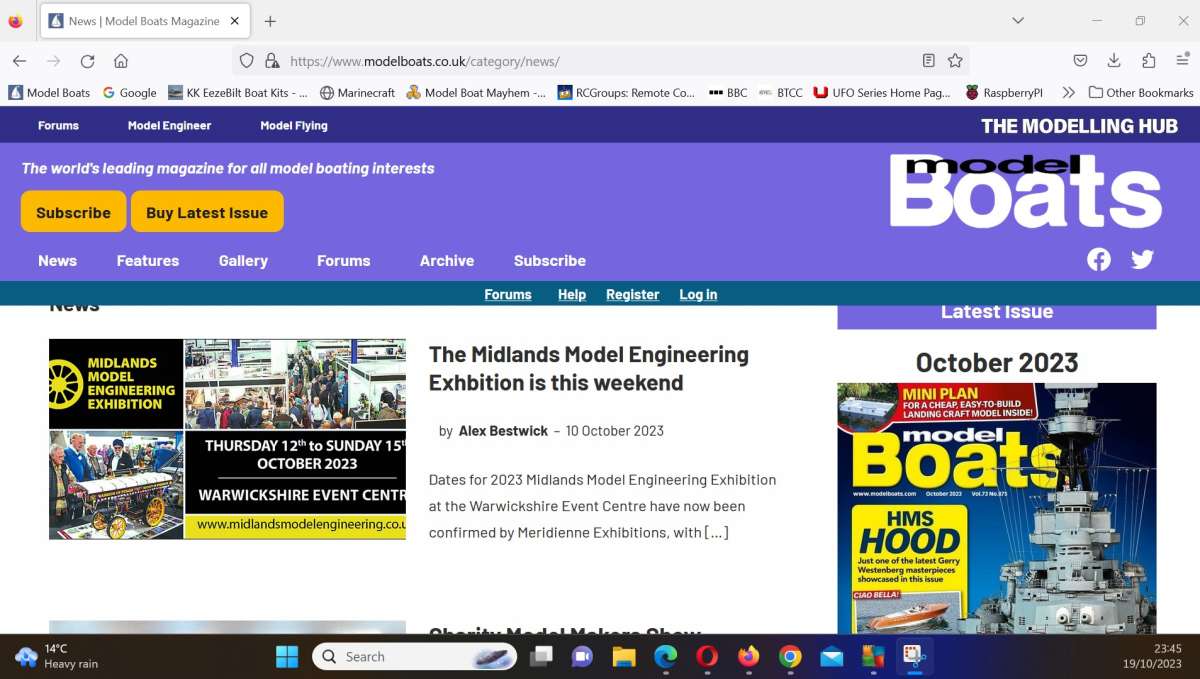Viewport: 1200px width, 679px height.
Task: Open the Model Boat Mayhem bookmark
Action: 476,92
